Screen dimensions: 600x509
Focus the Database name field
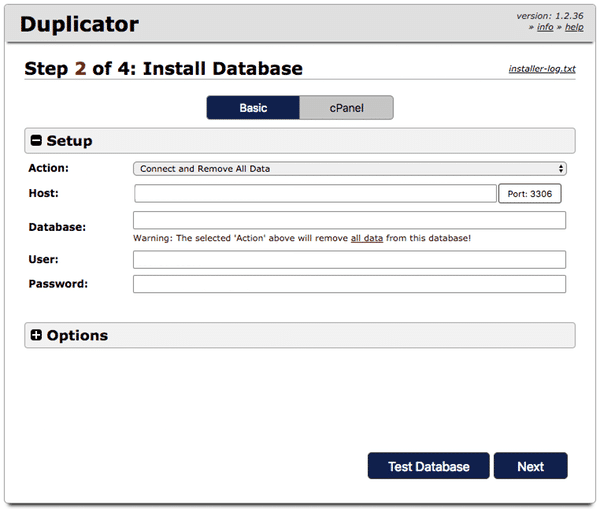(x=349, y=220)
